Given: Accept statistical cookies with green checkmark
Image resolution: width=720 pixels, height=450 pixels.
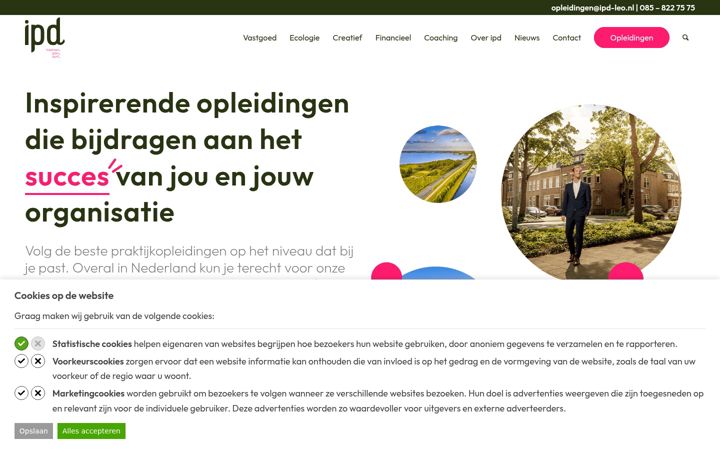Looking at the screenshot, I should click(21, 343).
